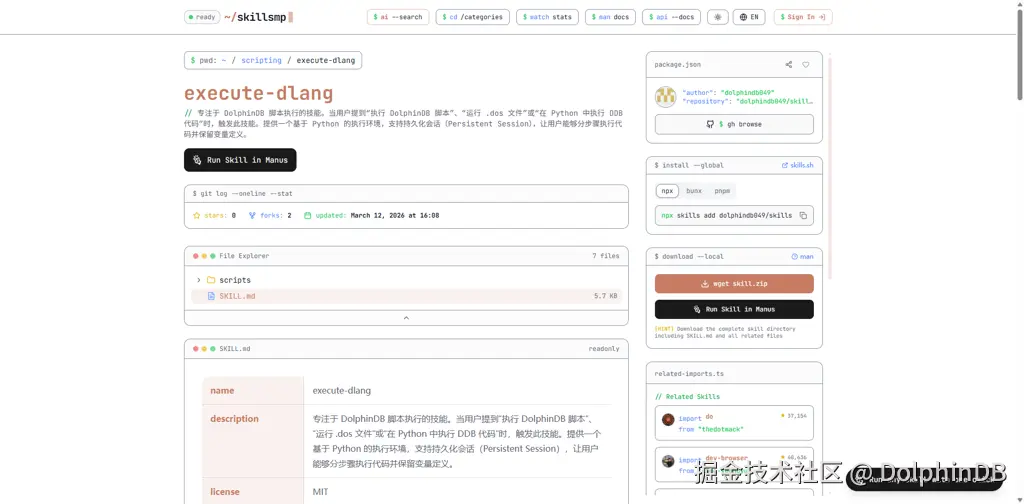Image resolution: width=1024 pixels, height=504 pixels.
Task: Click Run Skill in Manus below the description
Action: coord(240,160)
